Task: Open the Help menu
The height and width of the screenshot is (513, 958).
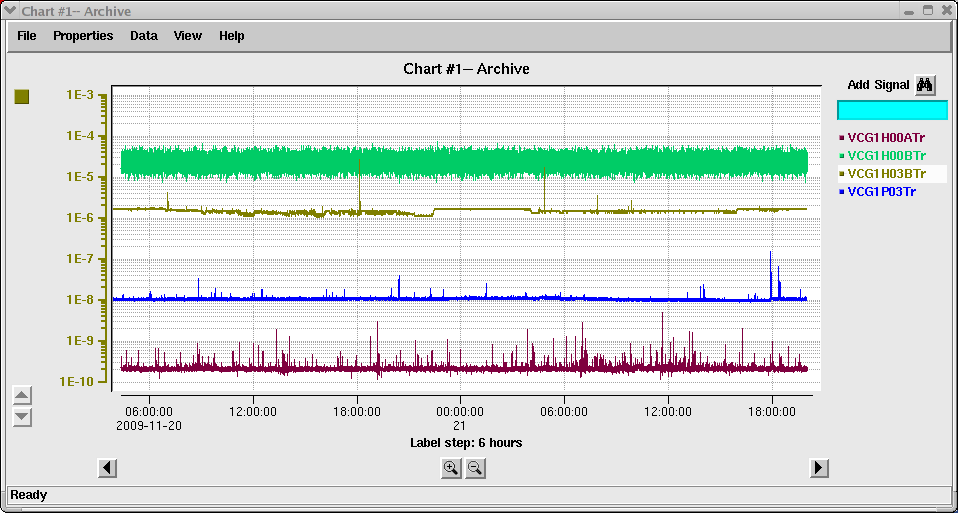Action: 232,36
